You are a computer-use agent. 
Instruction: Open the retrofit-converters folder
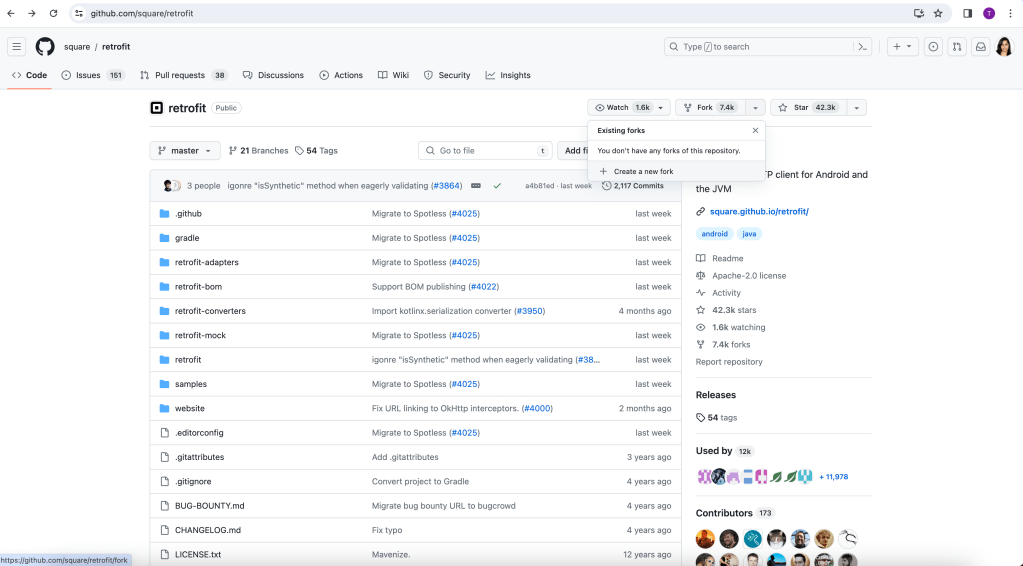210,311
